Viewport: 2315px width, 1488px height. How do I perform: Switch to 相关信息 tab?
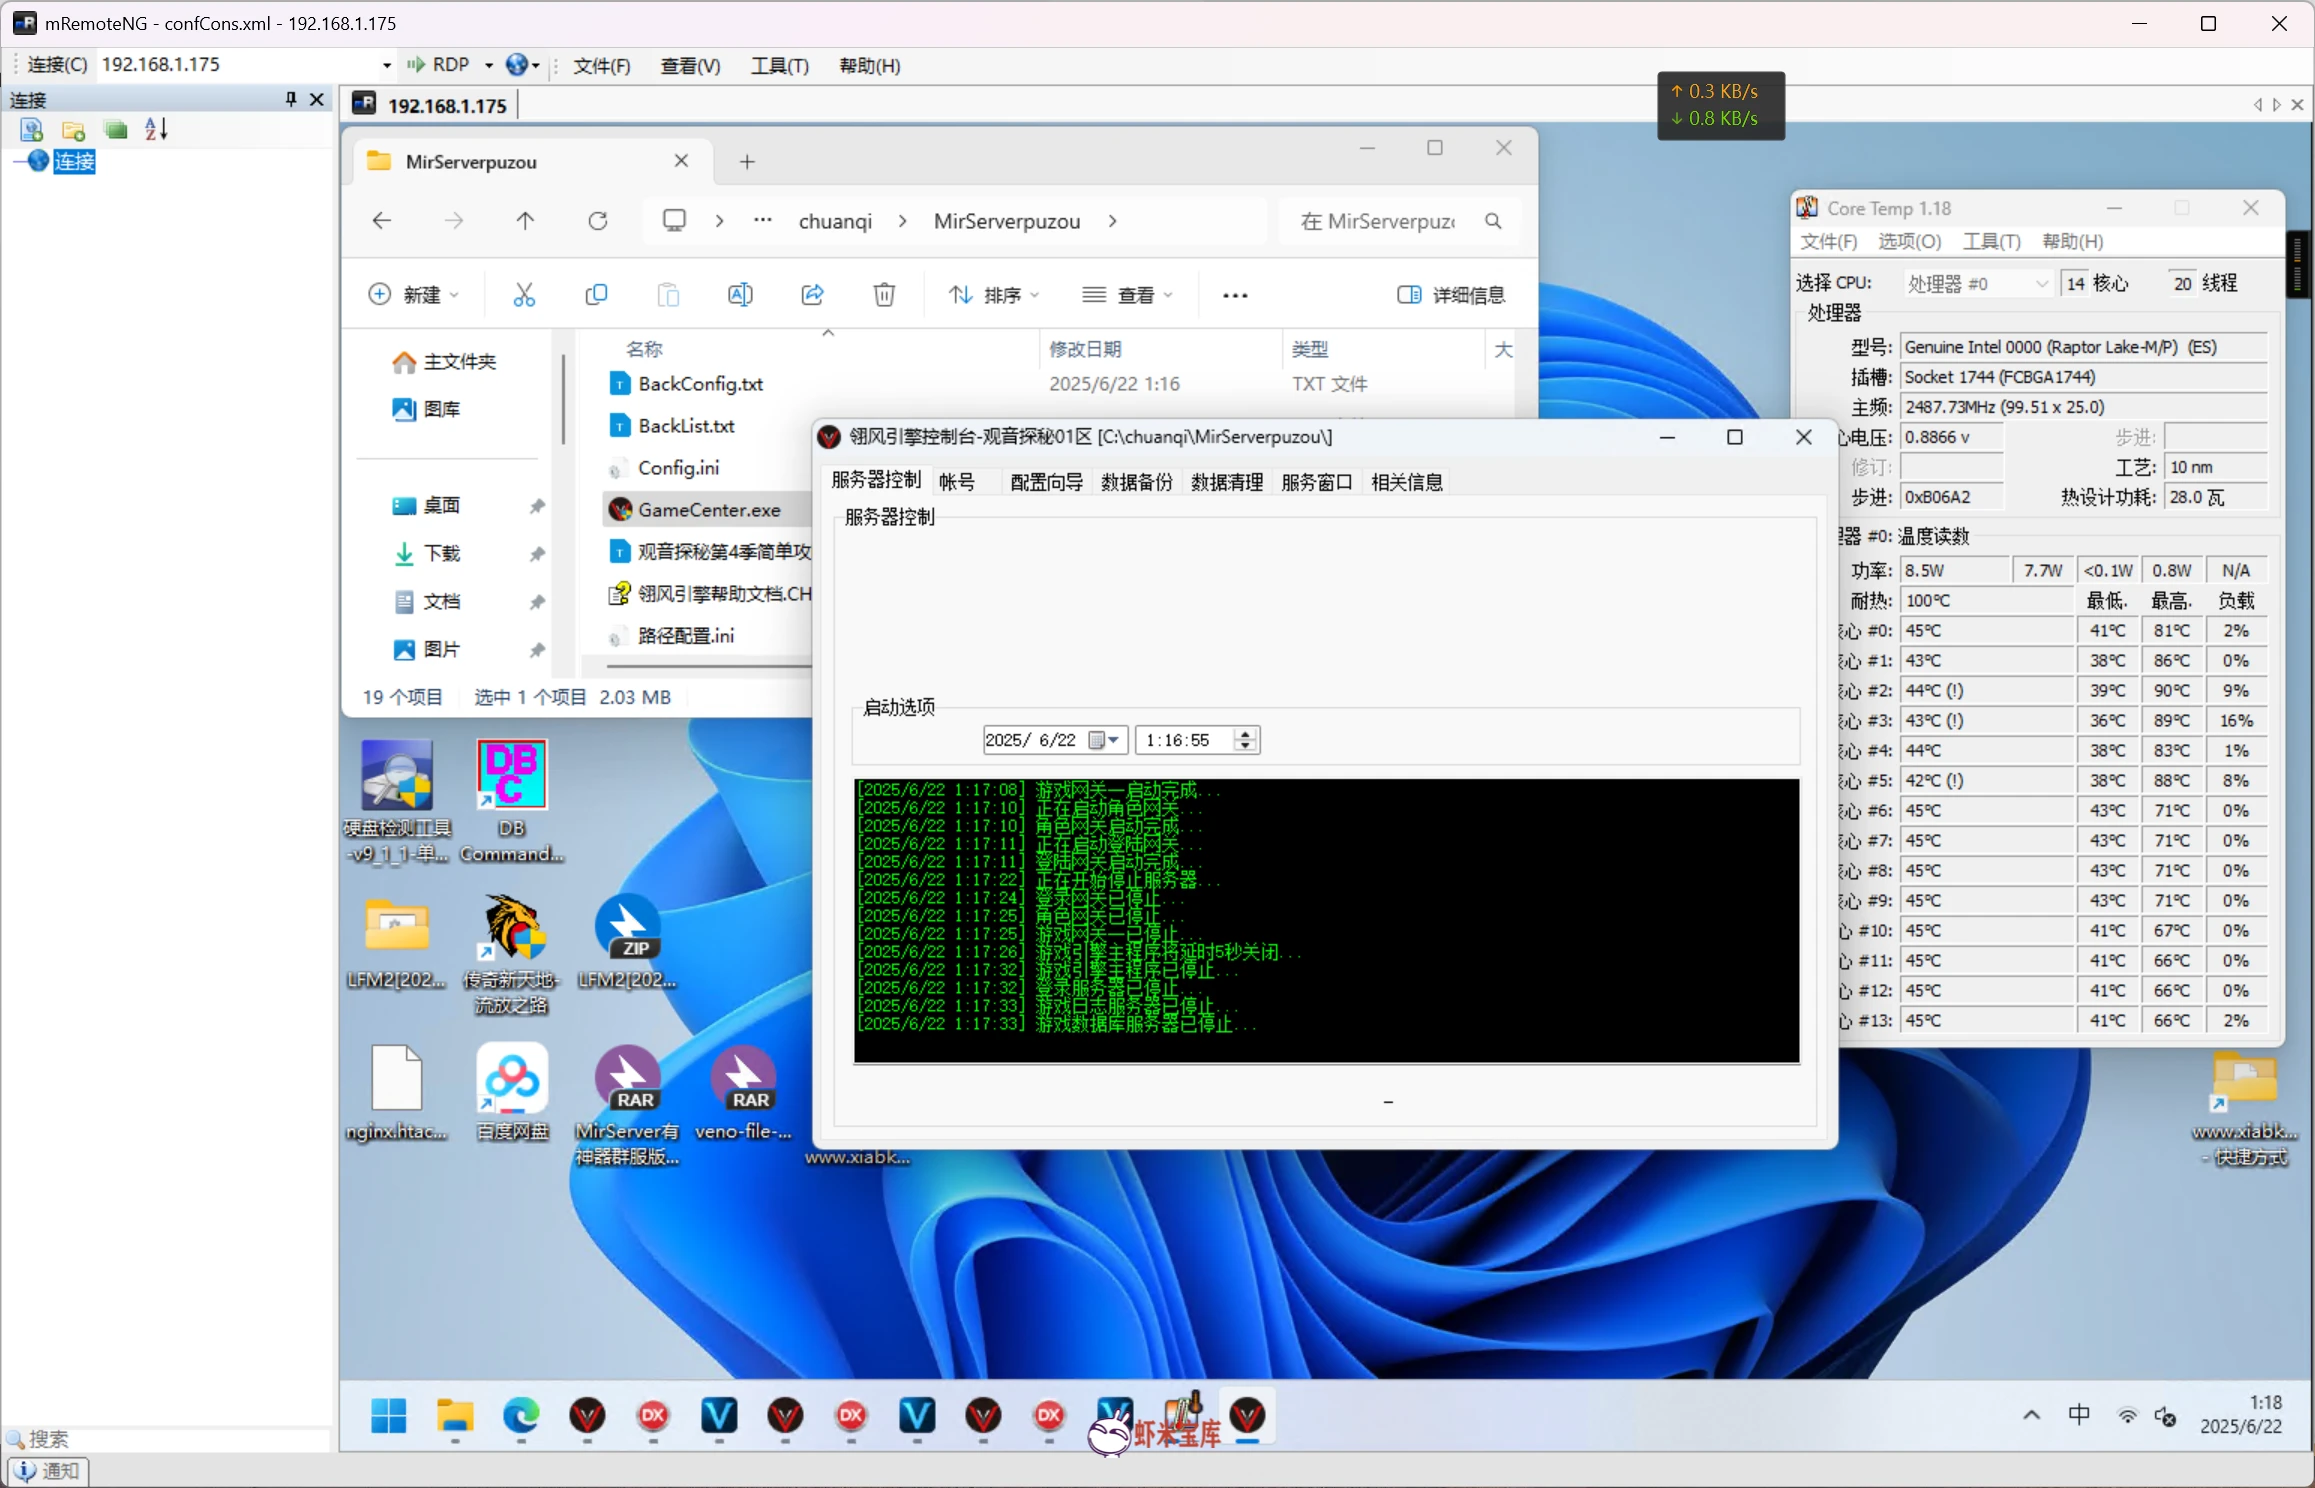[1406, 482]
